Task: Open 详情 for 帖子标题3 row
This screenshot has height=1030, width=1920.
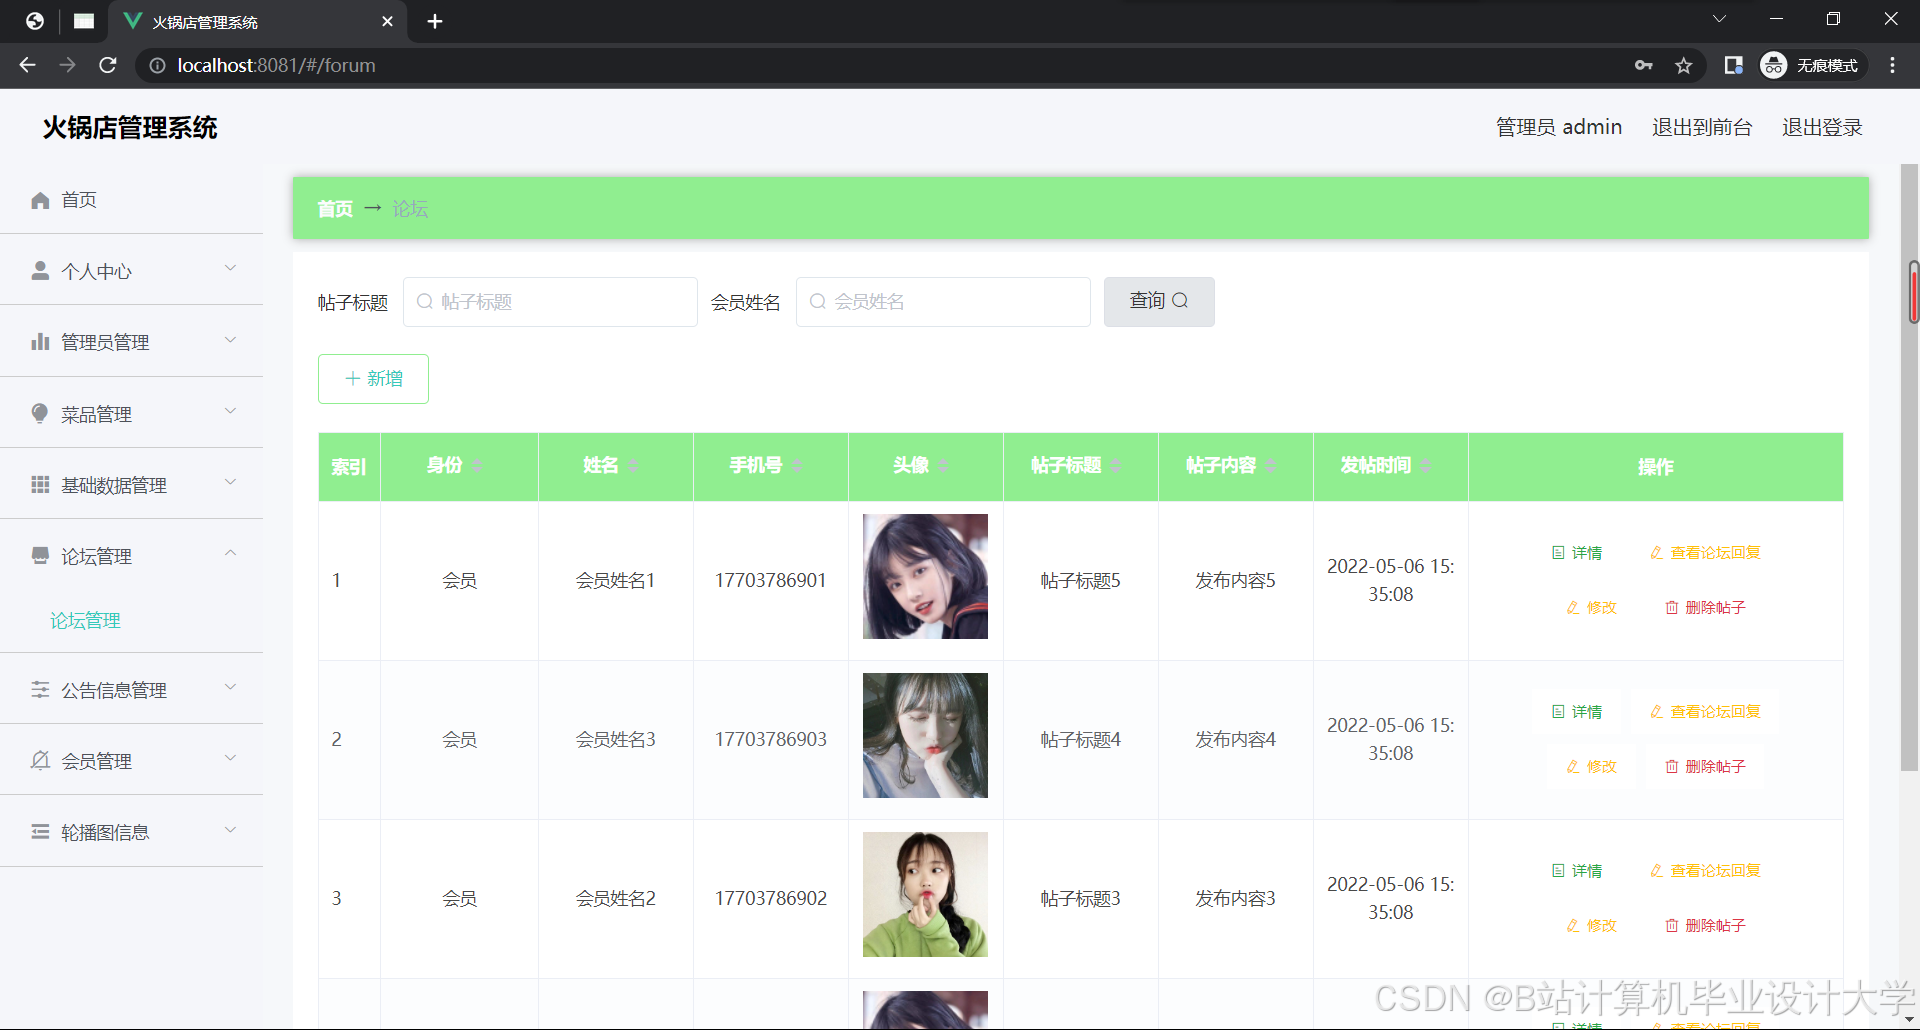Action: pos(1577,870)
